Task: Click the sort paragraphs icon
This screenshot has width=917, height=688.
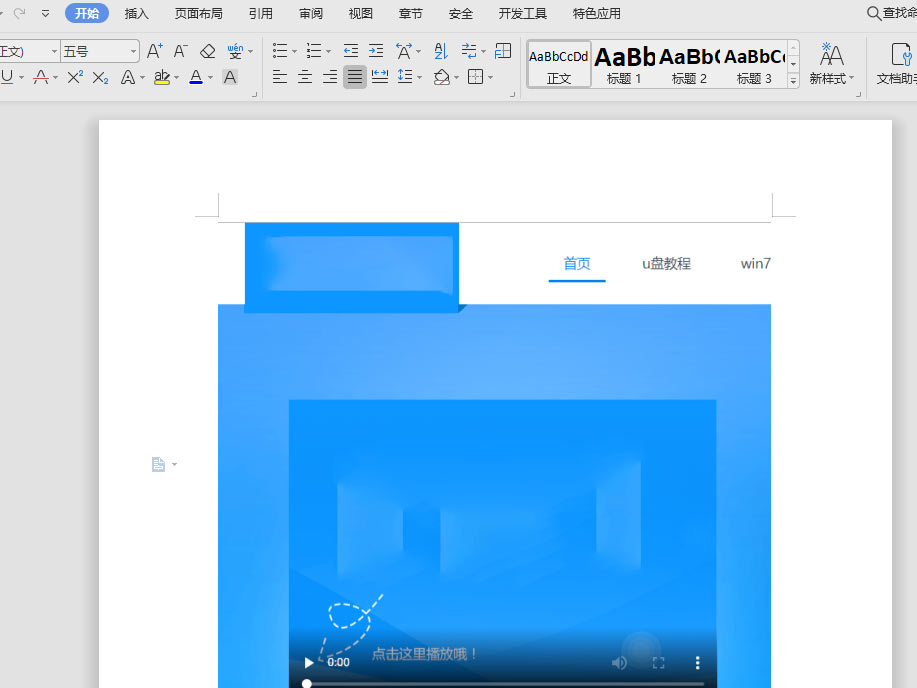Action: pos(441,50)
